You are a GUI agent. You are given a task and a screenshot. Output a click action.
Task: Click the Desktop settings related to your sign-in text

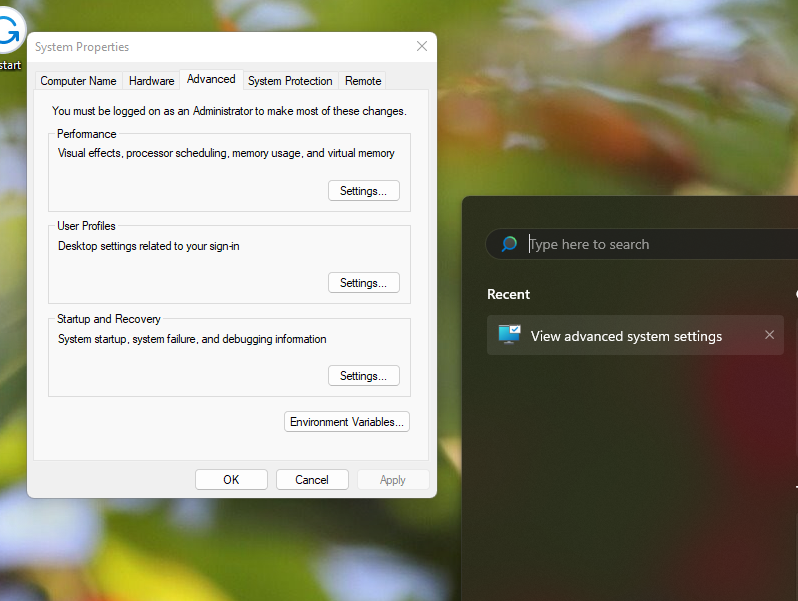click(x=149, y=246)
